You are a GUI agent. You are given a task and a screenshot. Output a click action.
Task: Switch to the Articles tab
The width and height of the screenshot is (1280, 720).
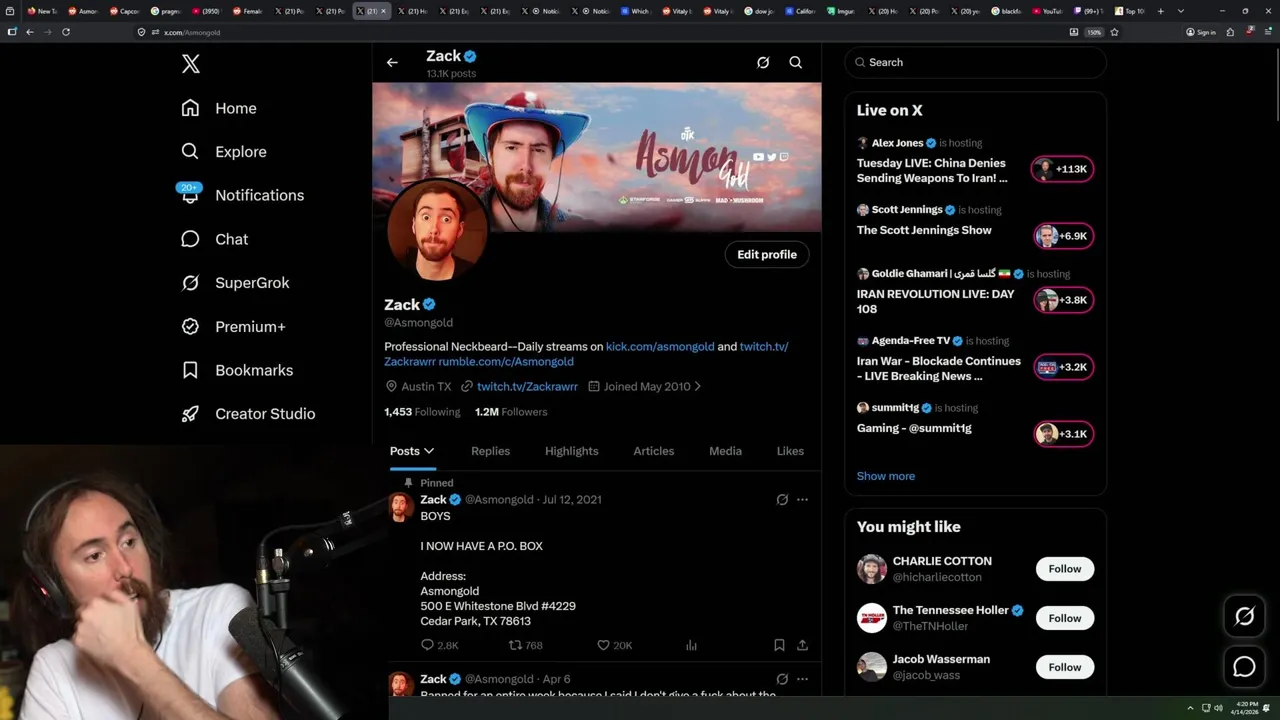(x=654, y=451)
